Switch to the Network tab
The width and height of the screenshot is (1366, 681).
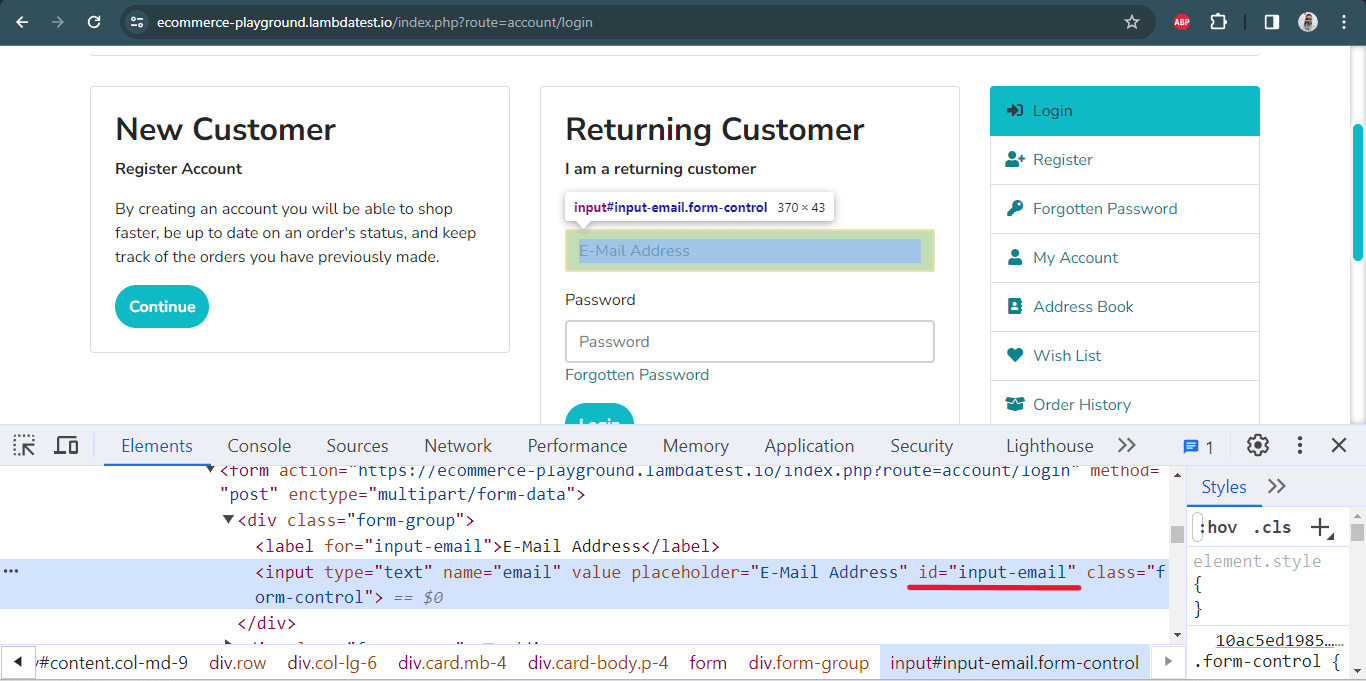coord(457,445)
